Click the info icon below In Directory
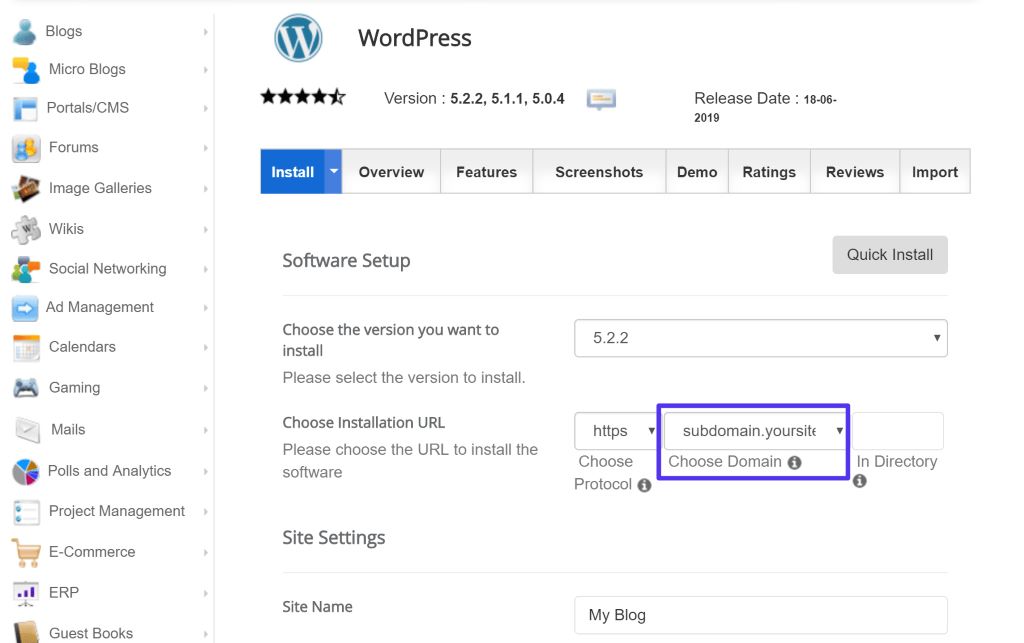Viewport: 1024px width, 643px height. pyautogui.click(x=860, y=481)
